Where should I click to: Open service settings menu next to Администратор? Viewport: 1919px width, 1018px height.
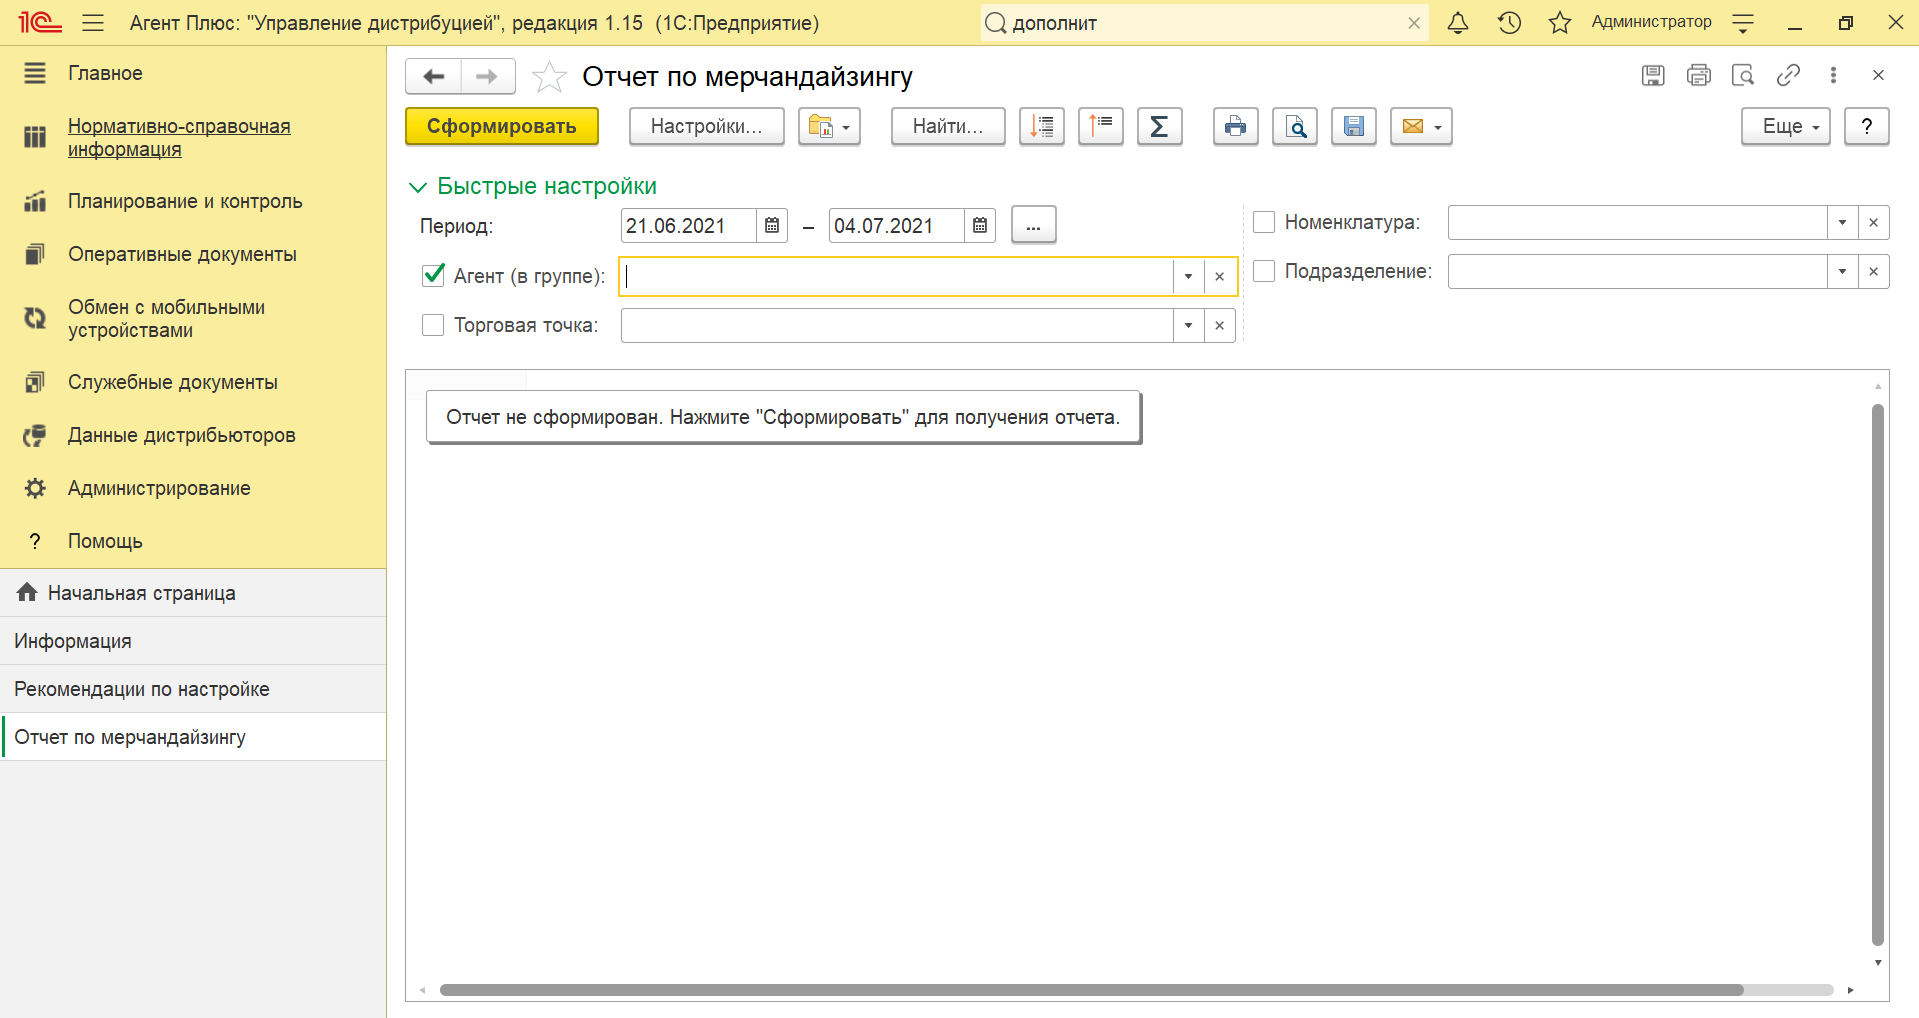1743,22
